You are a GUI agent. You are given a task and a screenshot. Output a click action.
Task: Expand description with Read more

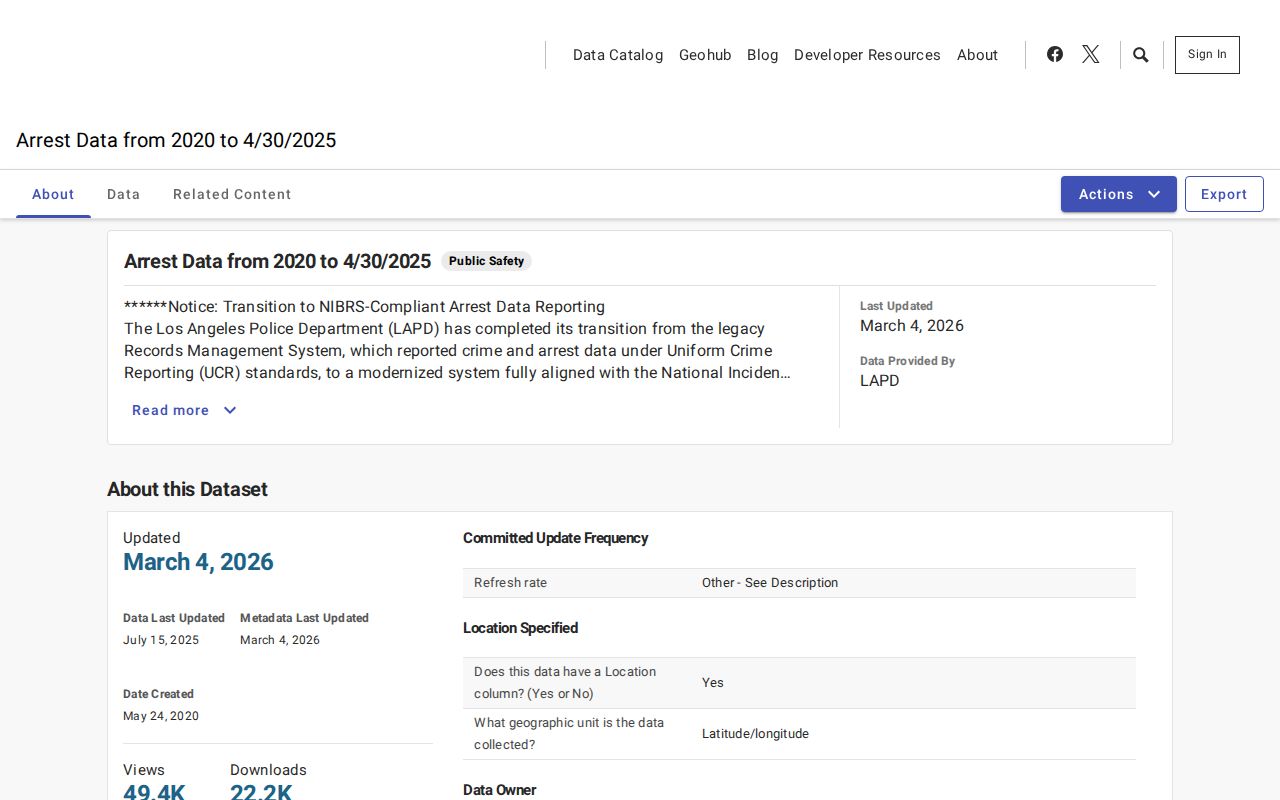184,410
